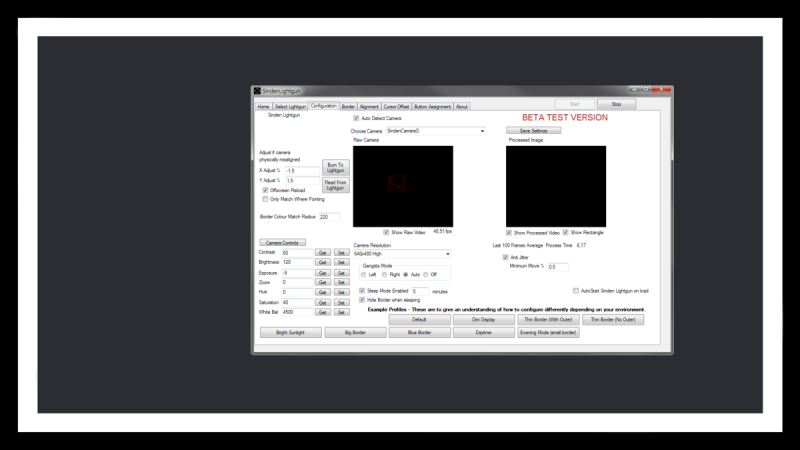Click the Get button for White Bal
This screenshot has width=800, height=450.
[323, 312]
